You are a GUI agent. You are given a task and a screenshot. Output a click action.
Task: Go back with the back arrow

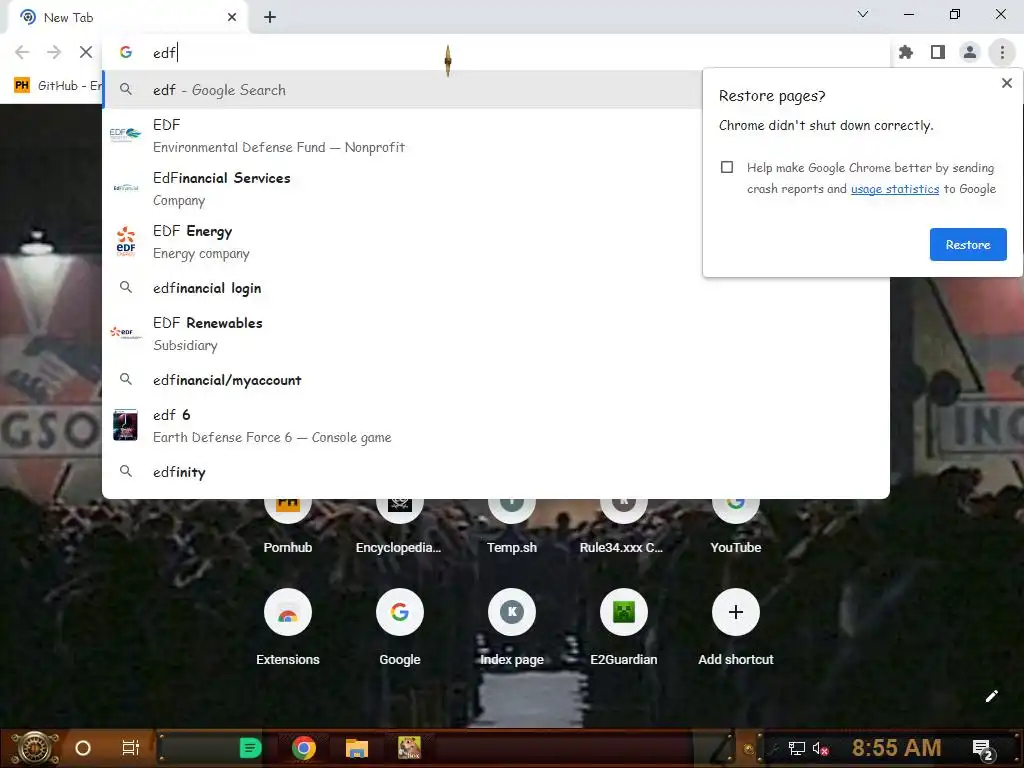click(x=22, y=52)
